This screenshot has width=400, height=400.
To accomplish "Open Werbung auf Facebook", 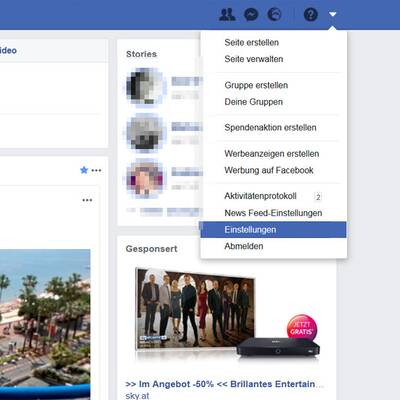I will point(269,170).
